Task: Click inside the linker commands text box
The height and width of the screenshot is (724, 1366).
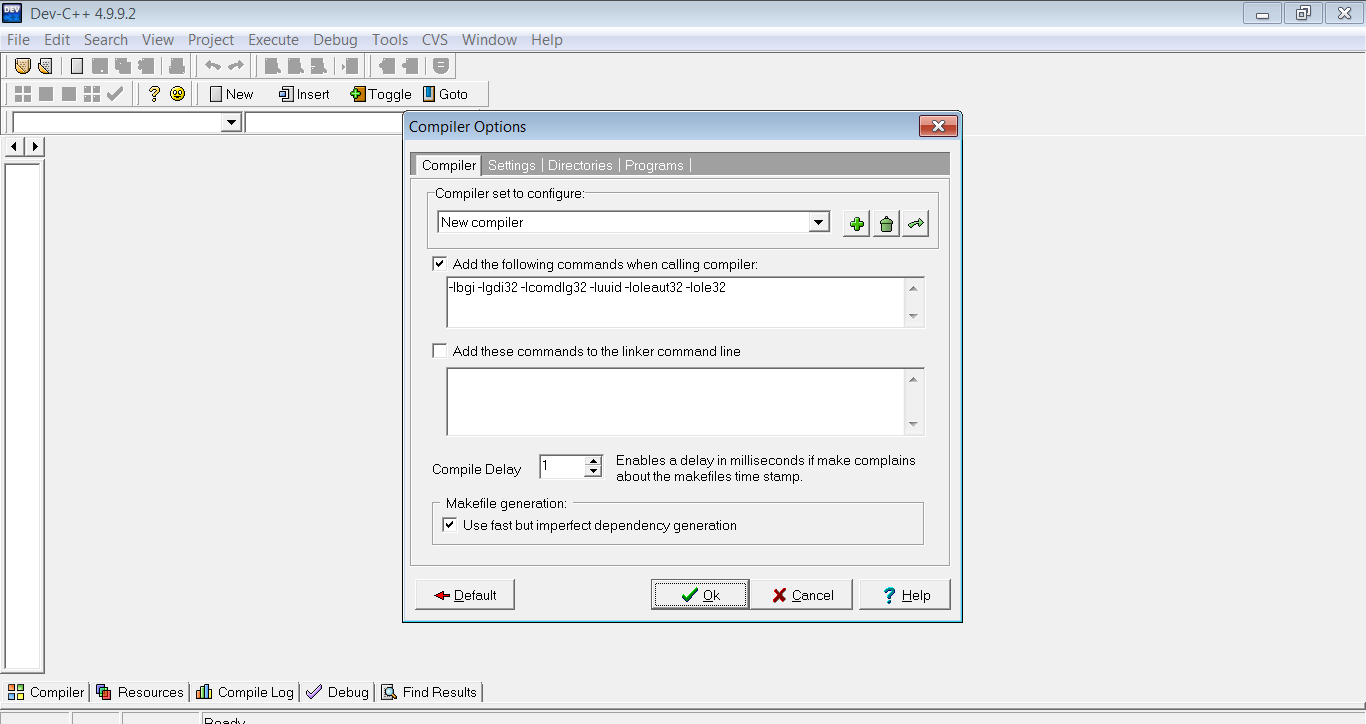Action: coord(677,402)
